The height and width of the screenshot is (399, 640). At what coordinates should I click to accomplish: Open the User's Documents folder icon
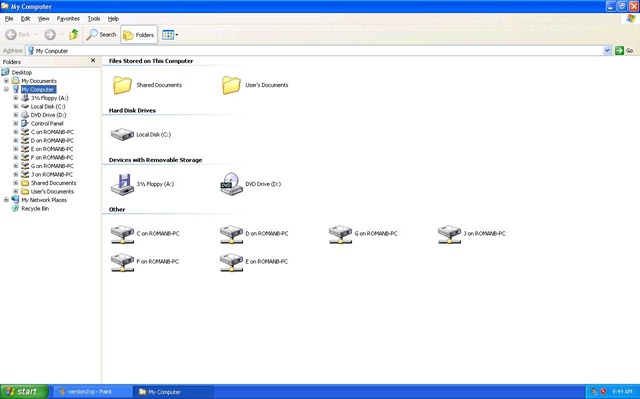[x=231, y=85]
